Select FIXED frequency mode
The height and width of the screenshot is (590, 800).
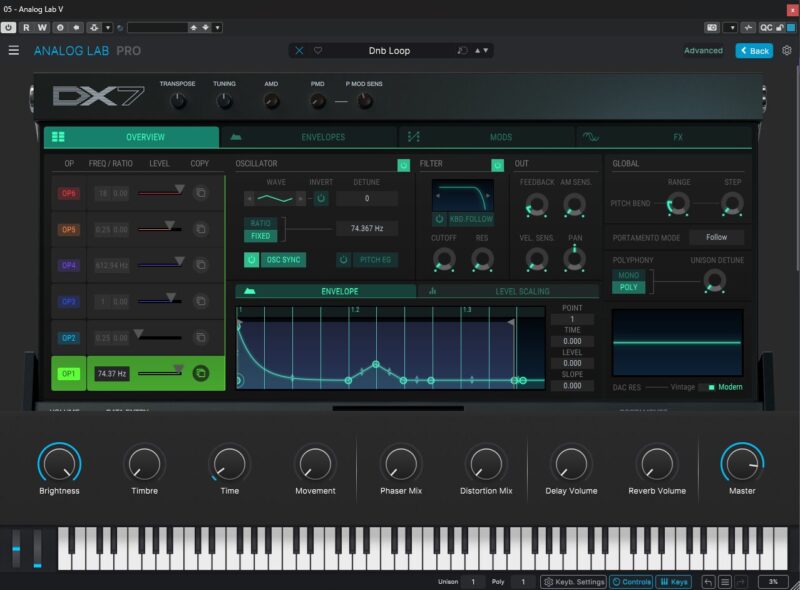(x=261, y=236)
